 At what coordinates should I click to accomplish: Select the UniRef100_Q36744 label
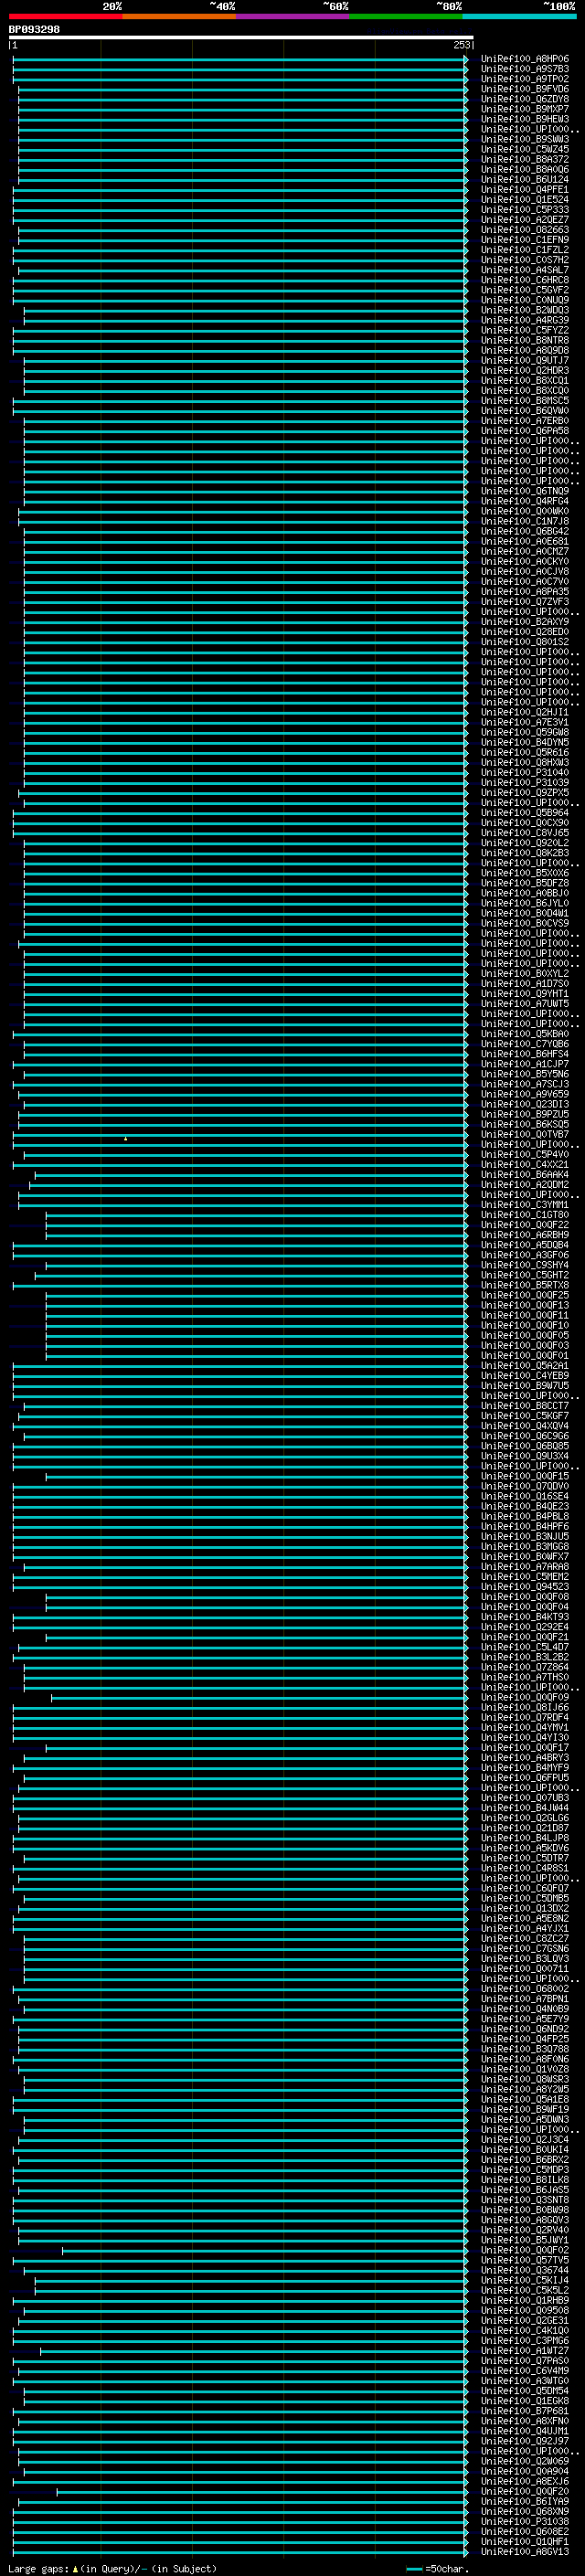[524, 2270]
